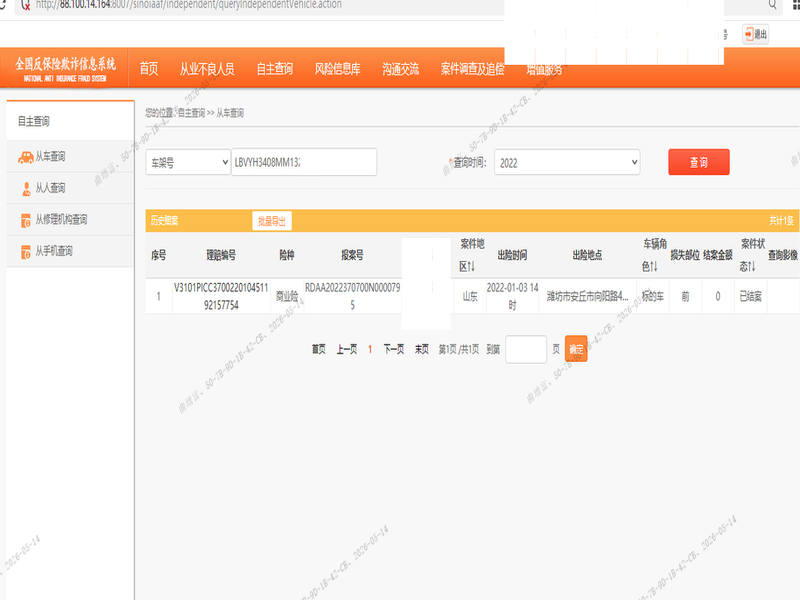Click the 从车查询 car icon

[26, 157]
